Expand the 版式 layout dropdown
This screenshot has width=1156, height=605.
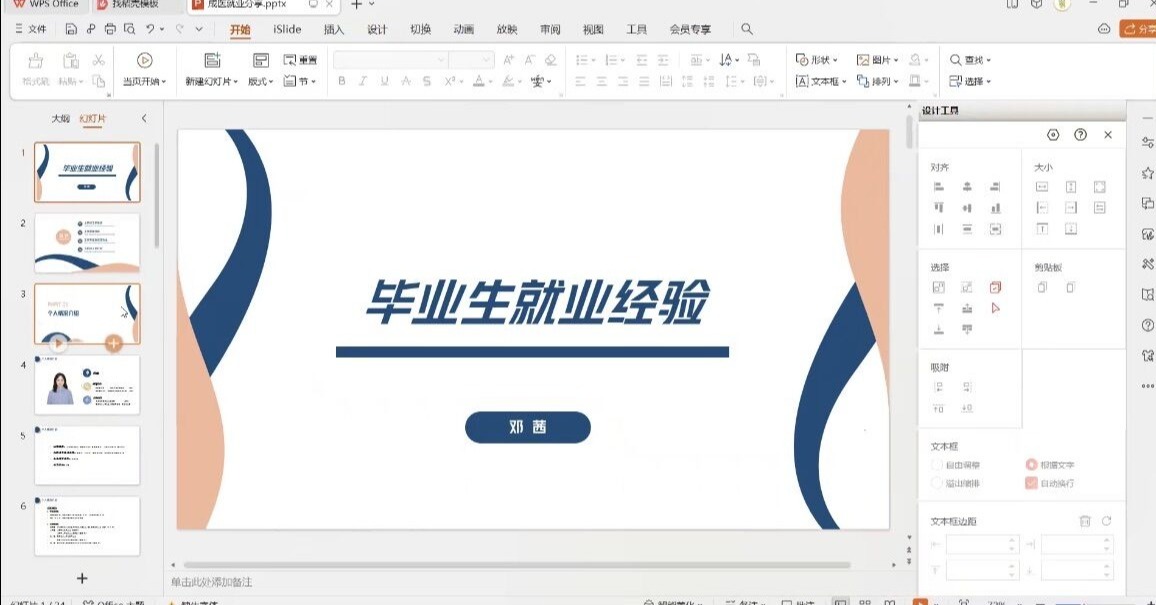[x=260, y=81]
